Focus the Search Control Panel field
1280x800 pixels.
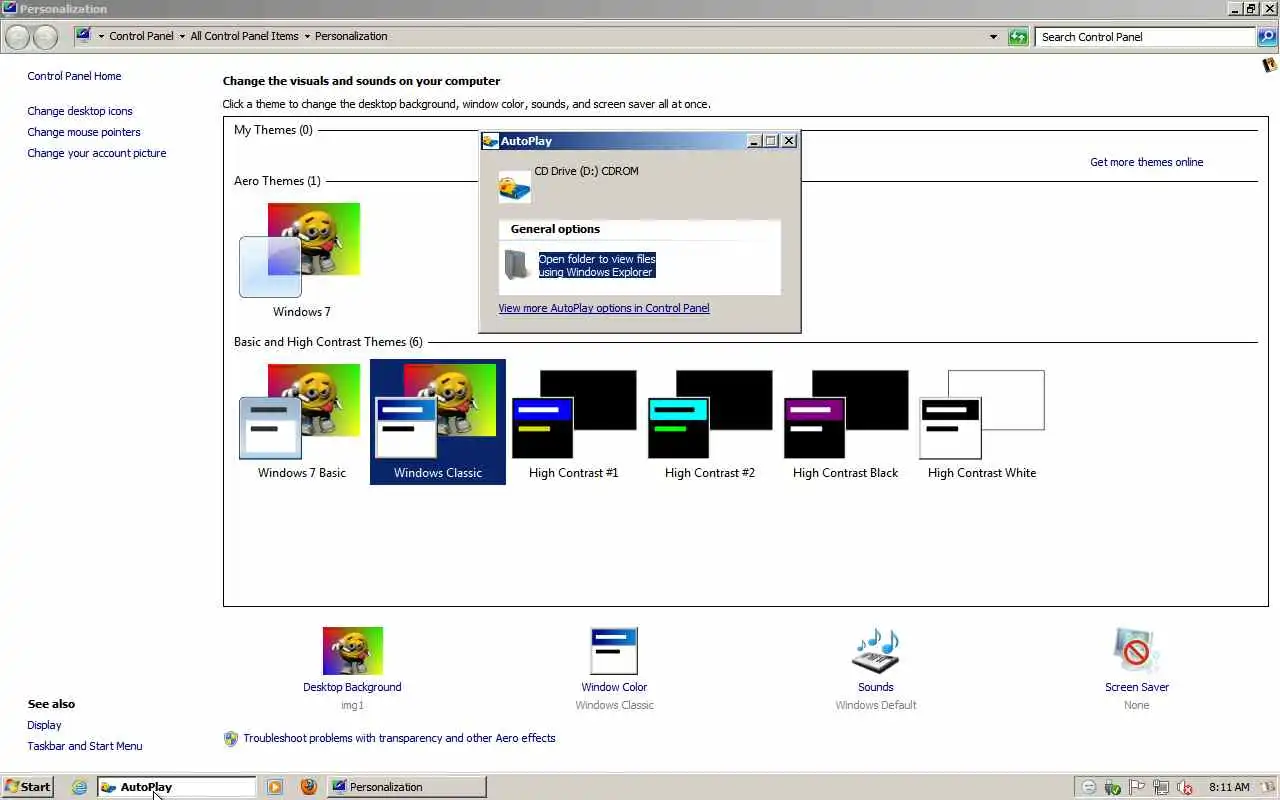click(x=1145, y=37)
